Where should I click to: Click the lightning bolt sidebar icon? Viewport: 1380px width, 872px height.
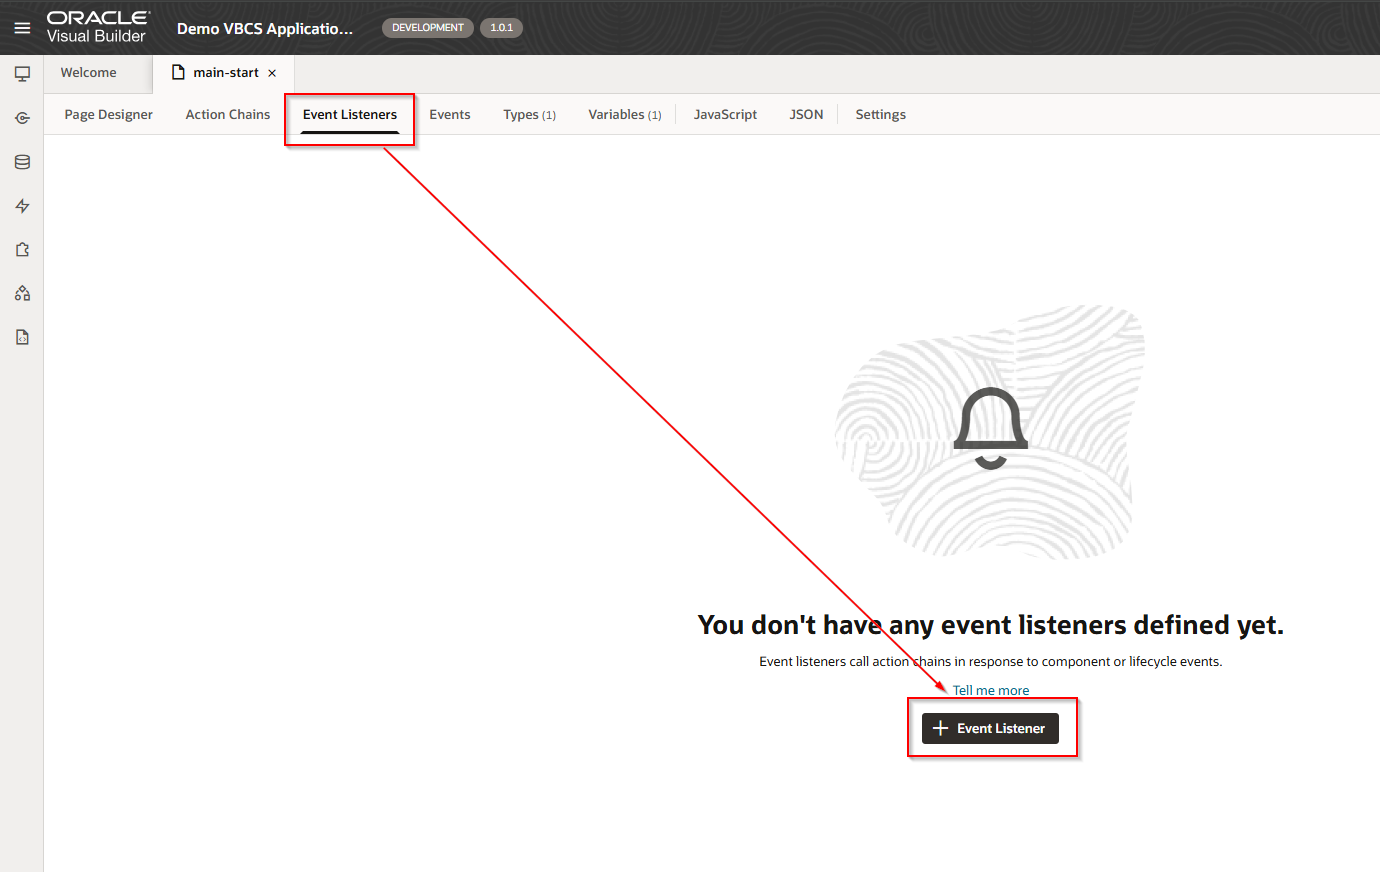click(x=22, y=206)
